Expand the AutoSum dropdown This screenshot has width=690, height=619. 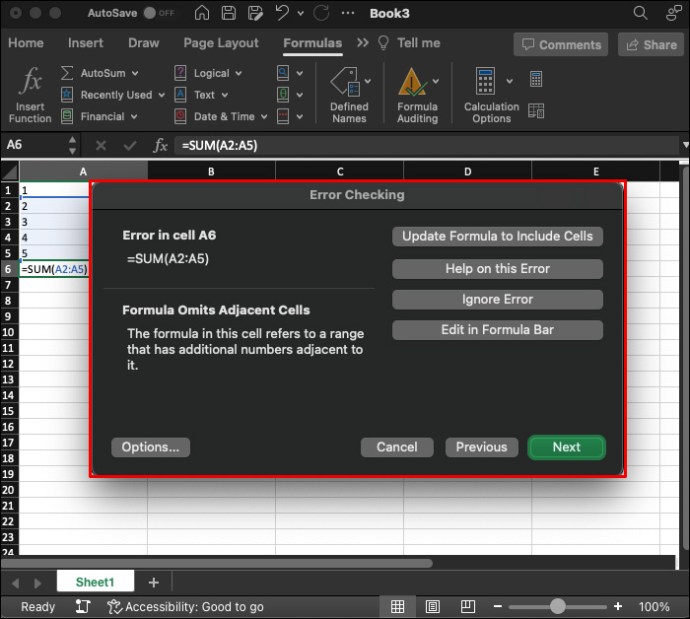(134, 73)
